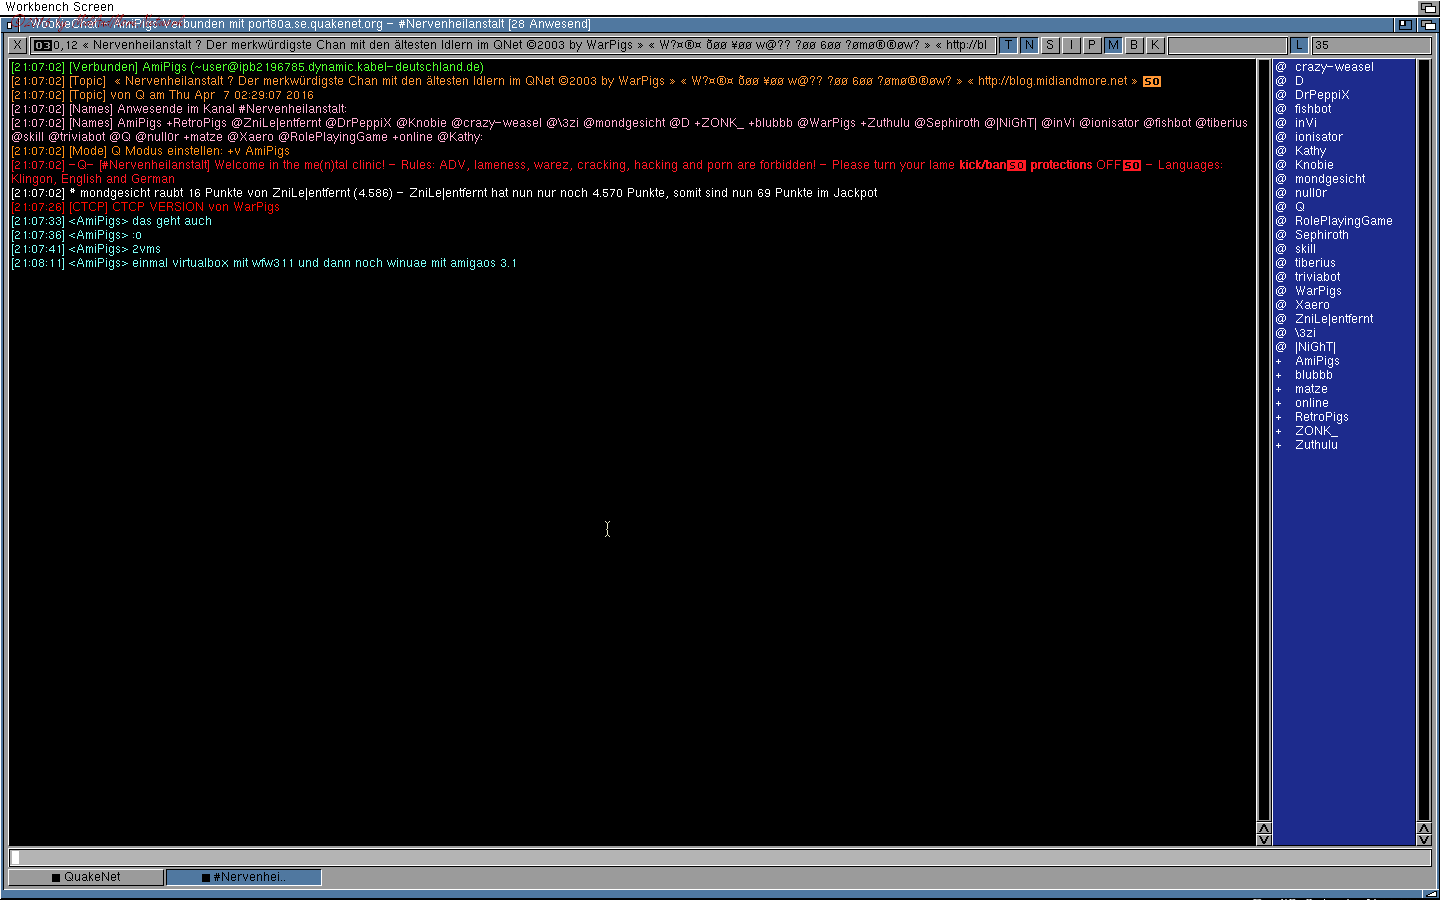Select user WarPigs in the nick list
Screen dimensions: 1440x900
click(1318, 291)
